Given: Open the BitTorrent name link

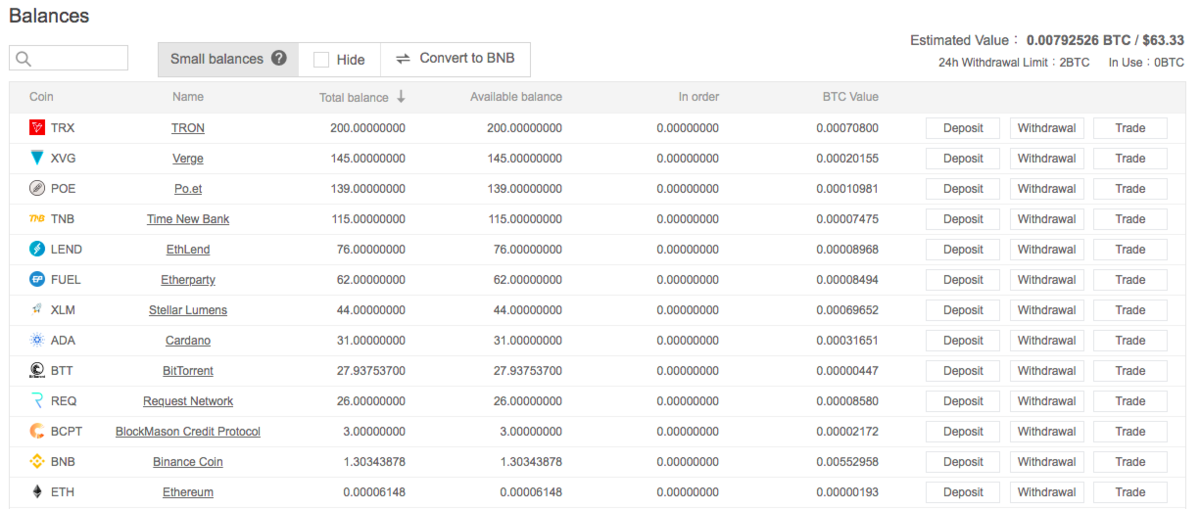Looking at the screenshot, I should pos(188,370).
